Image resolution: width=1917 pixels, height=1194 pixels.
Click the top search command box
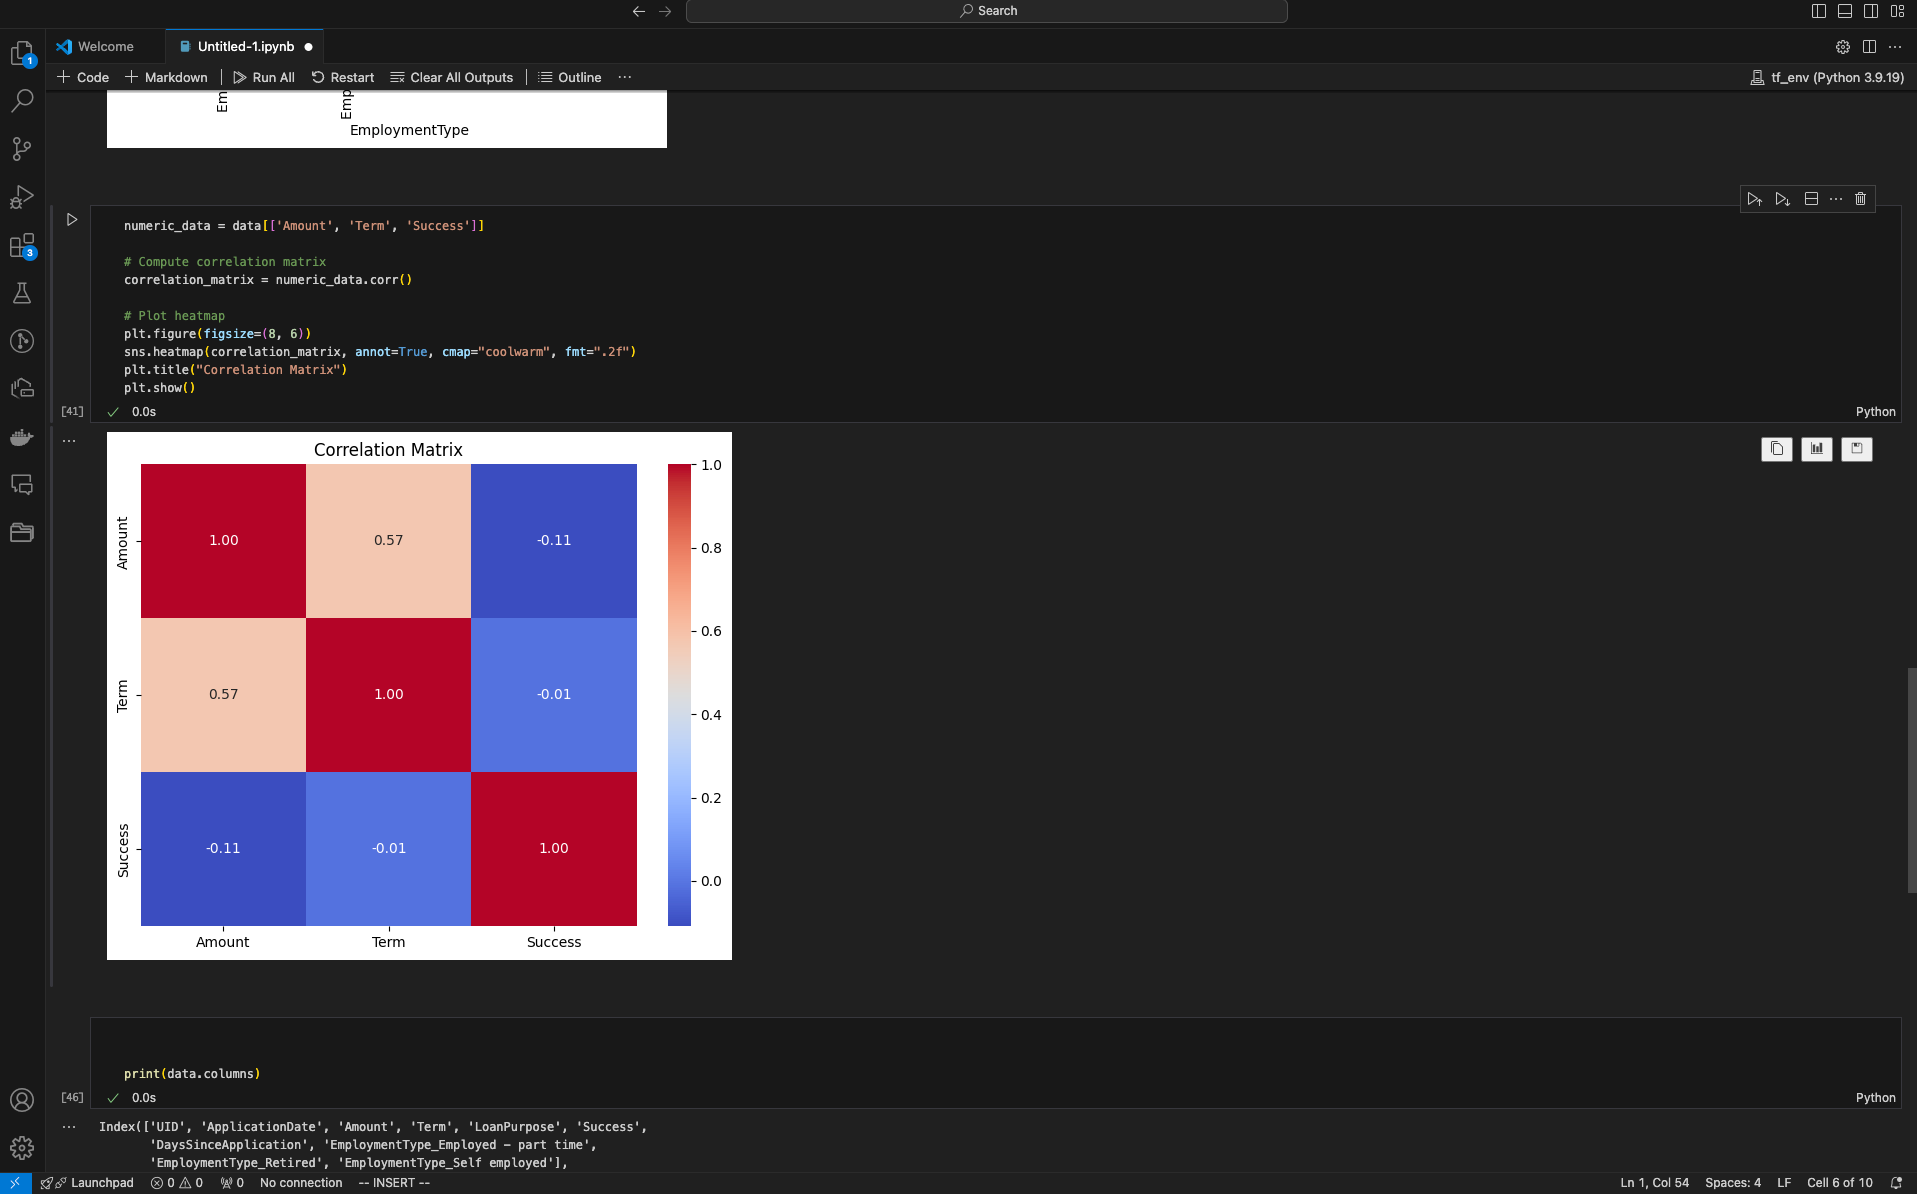[987, 11]
